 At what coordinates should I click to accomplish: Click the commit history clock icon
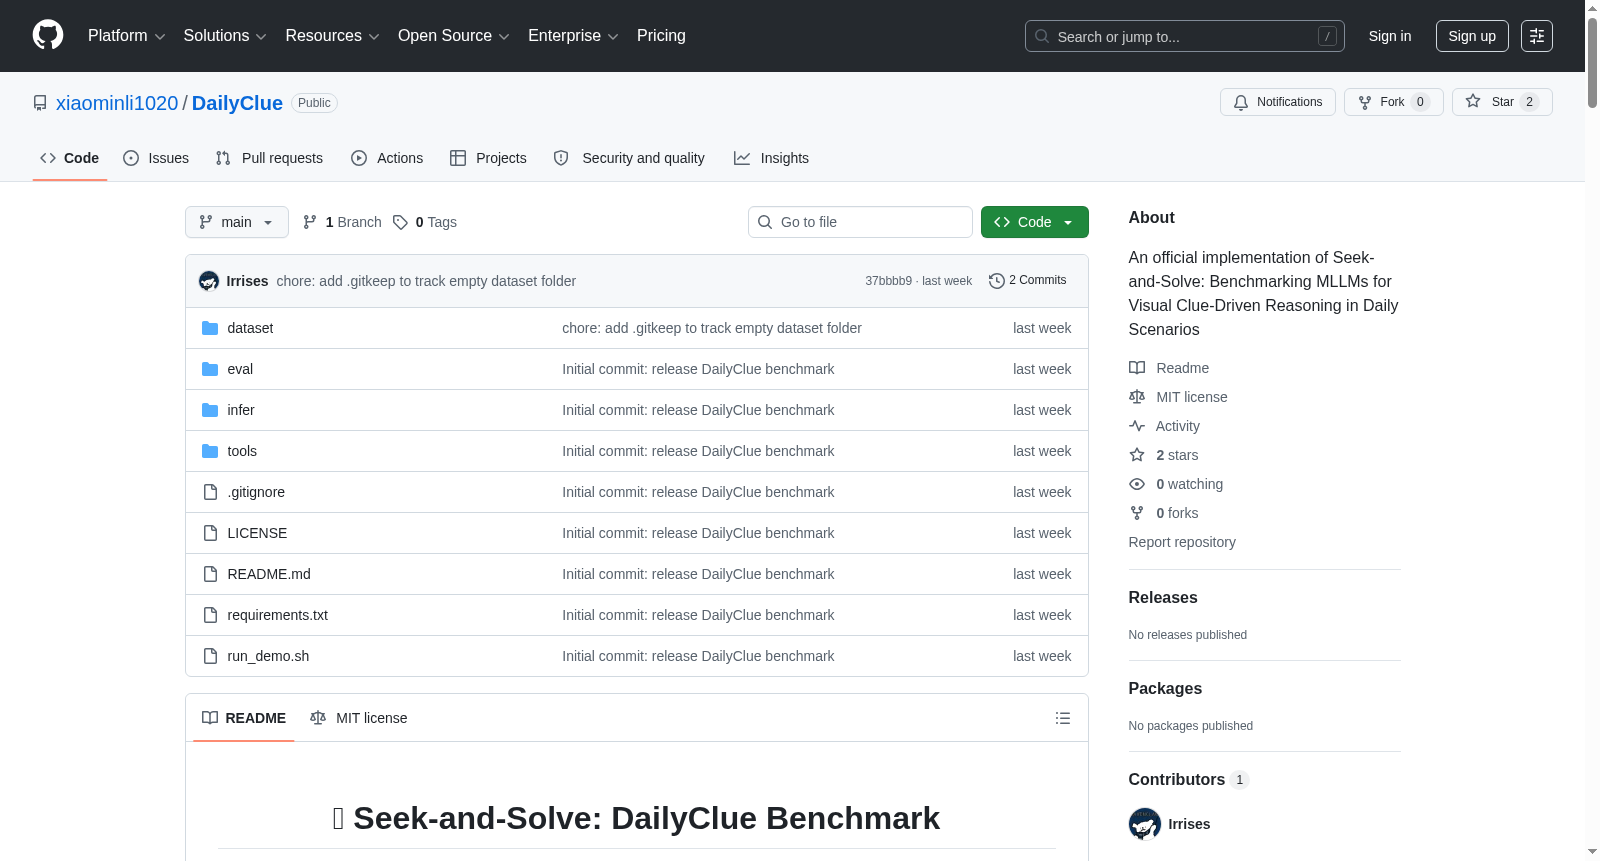point(996,281)
